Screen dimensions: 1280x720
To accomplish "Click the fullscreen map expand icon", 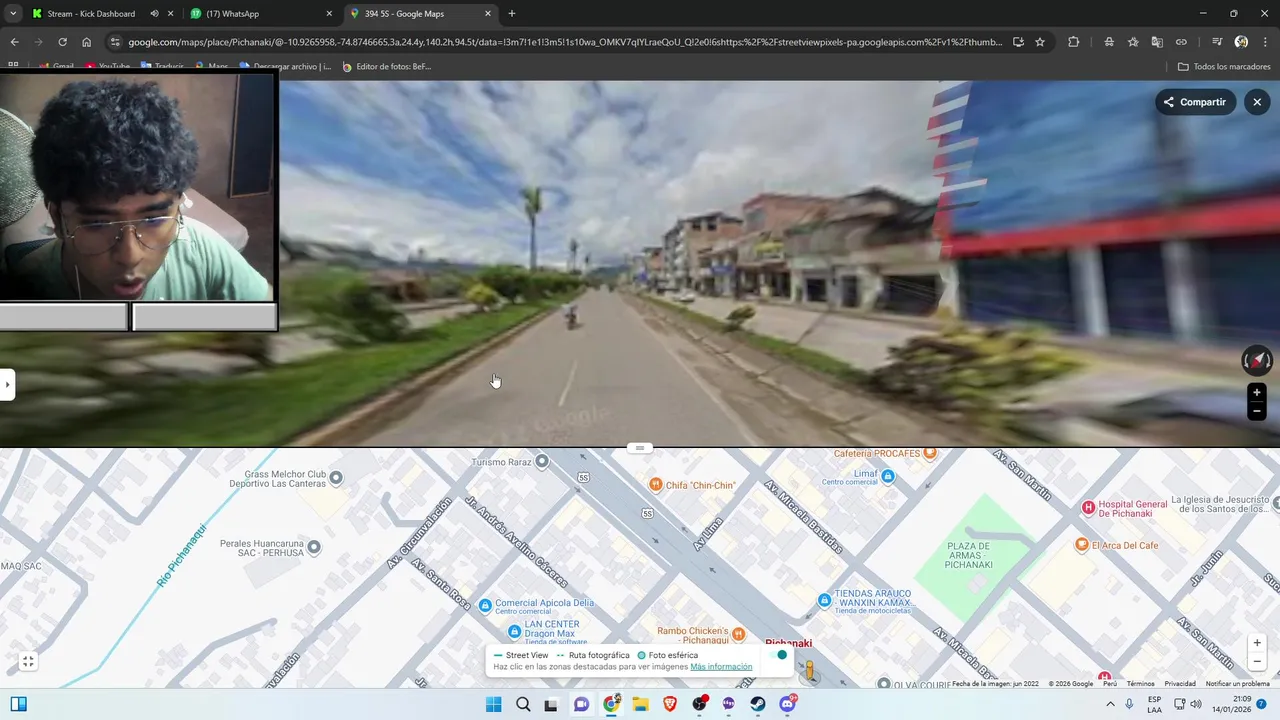I will (28, 661).
